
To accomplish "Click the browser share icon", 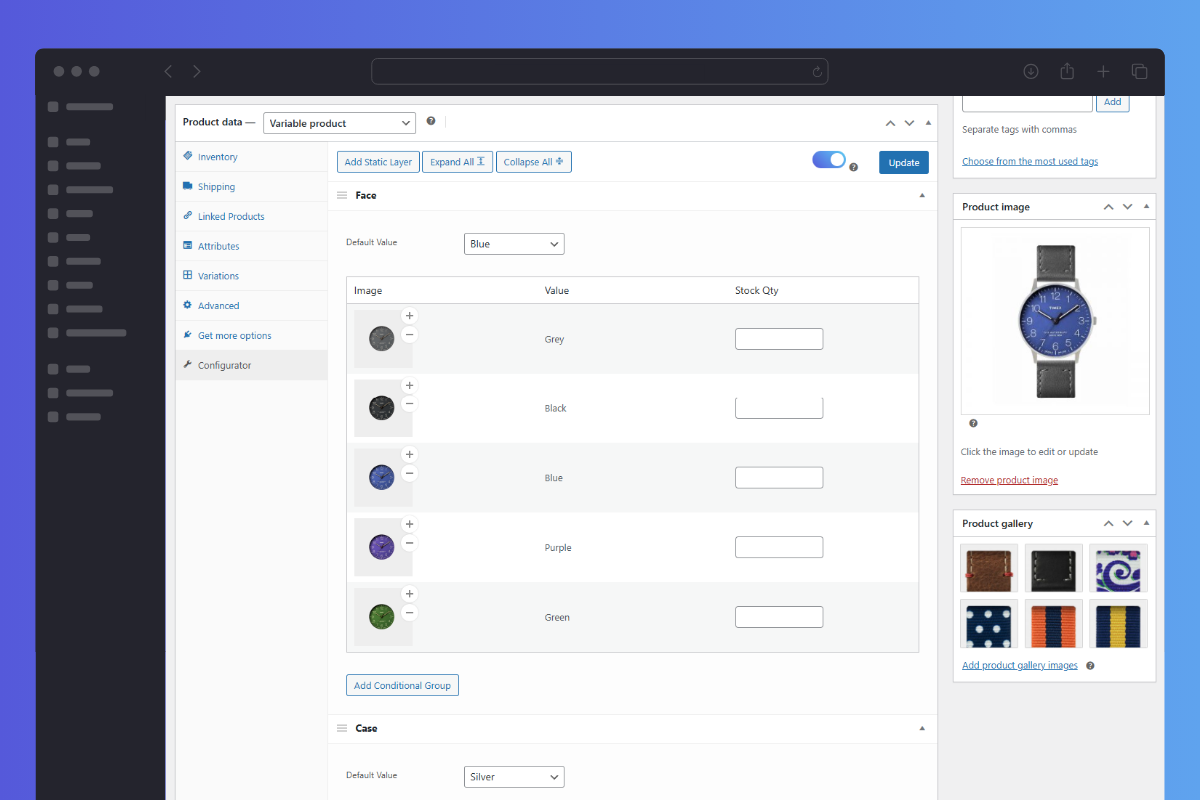I will (x=1067, y=72).
